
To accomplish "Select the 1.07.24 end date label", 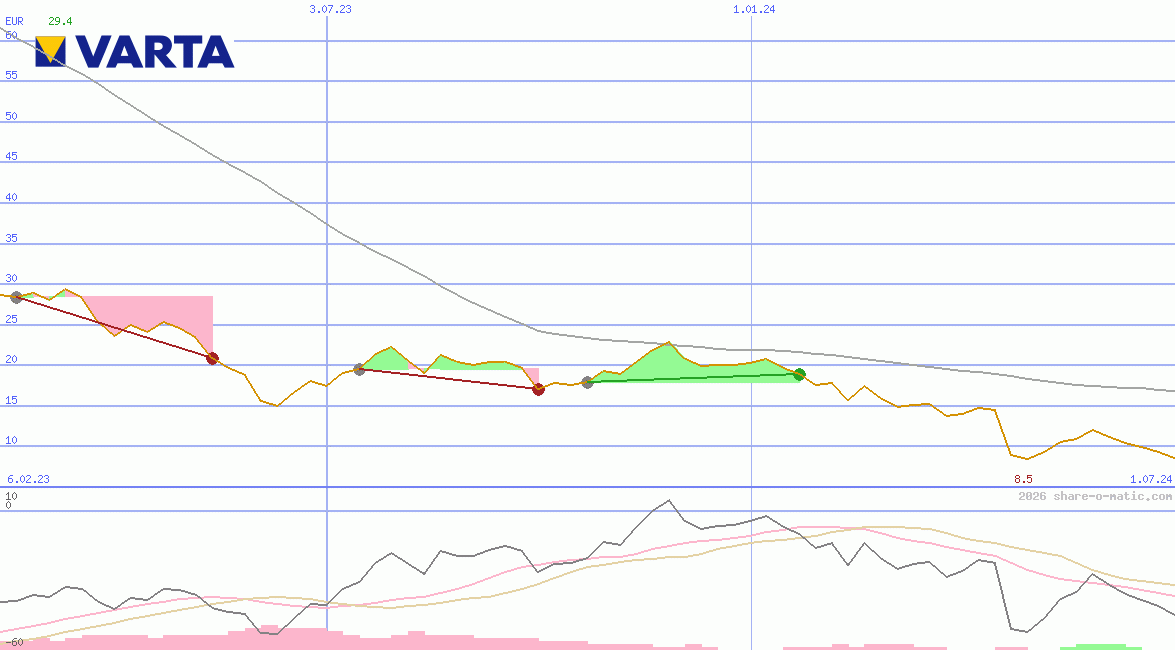I will [x=1150, y=480].
